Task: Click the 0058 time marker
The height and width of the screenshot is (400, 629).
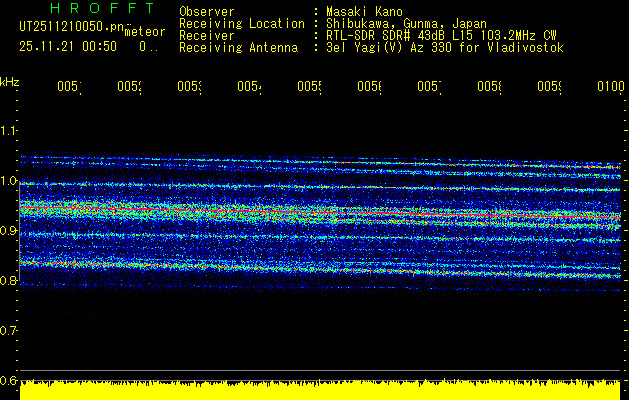Action: (x=490, y=86)
